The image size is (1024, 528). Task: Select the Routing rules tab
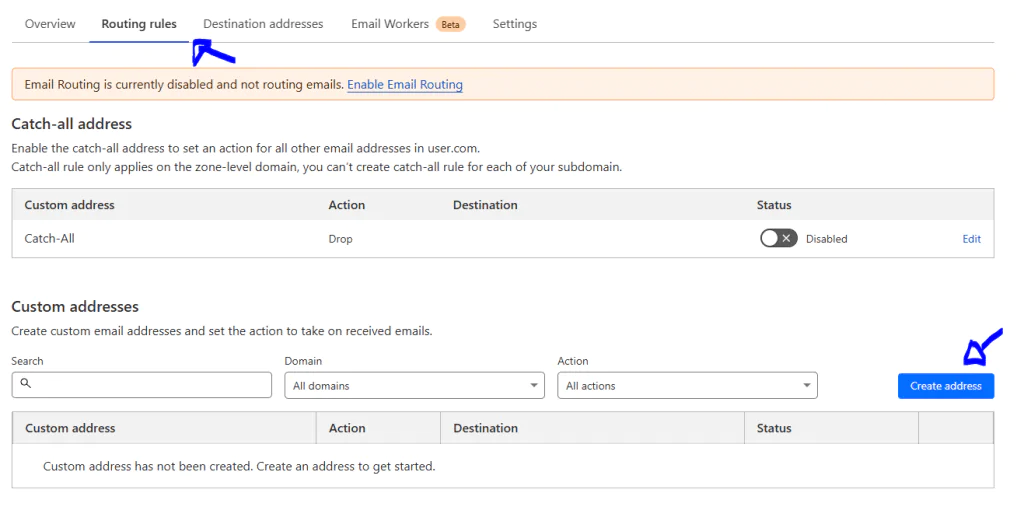point(139,24)
